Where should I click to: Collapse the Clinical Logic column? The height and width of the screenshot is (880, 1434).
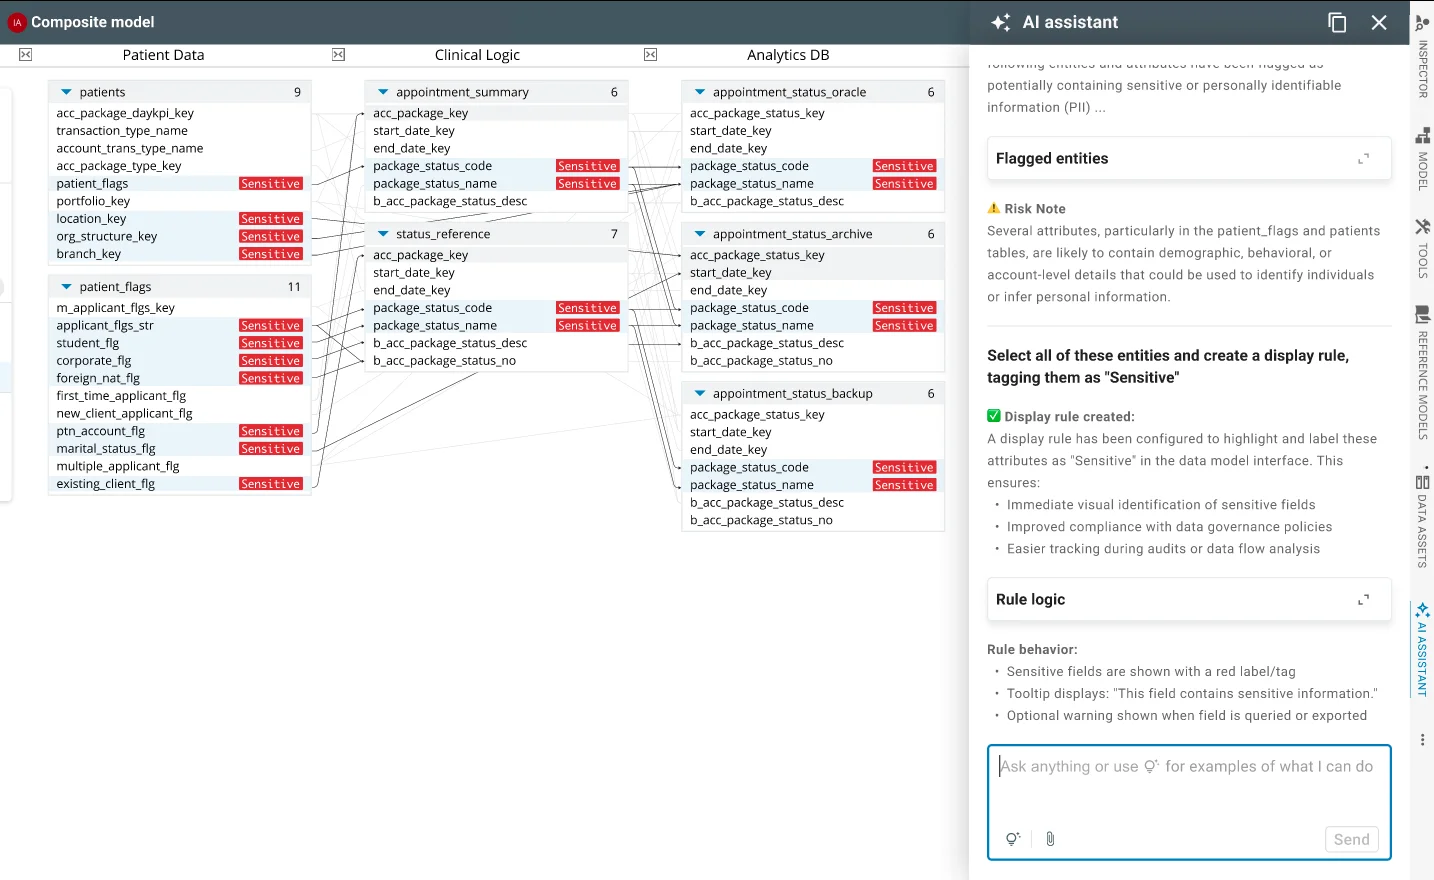click(x=339, y=55)
